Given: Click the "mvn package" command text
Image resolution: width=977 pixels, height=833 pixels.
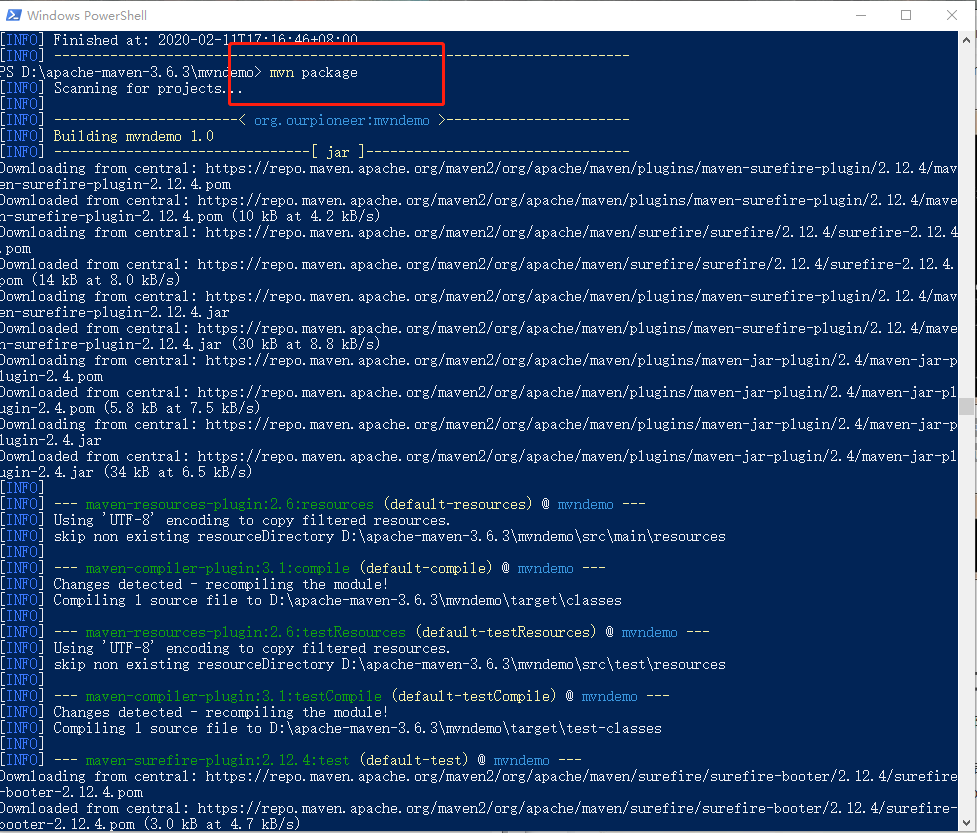Looking at the screenshot, I should point(313,72).
